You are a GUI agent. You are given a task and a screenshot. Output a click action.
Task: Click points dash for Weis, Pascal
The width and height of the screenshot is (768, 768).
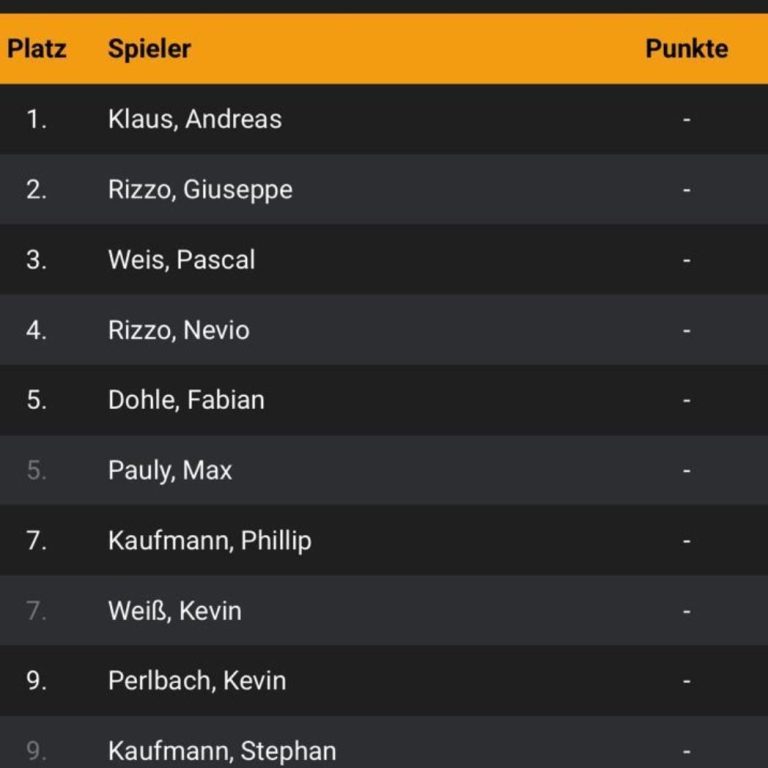pyautogui.click(x=687, y=260)
